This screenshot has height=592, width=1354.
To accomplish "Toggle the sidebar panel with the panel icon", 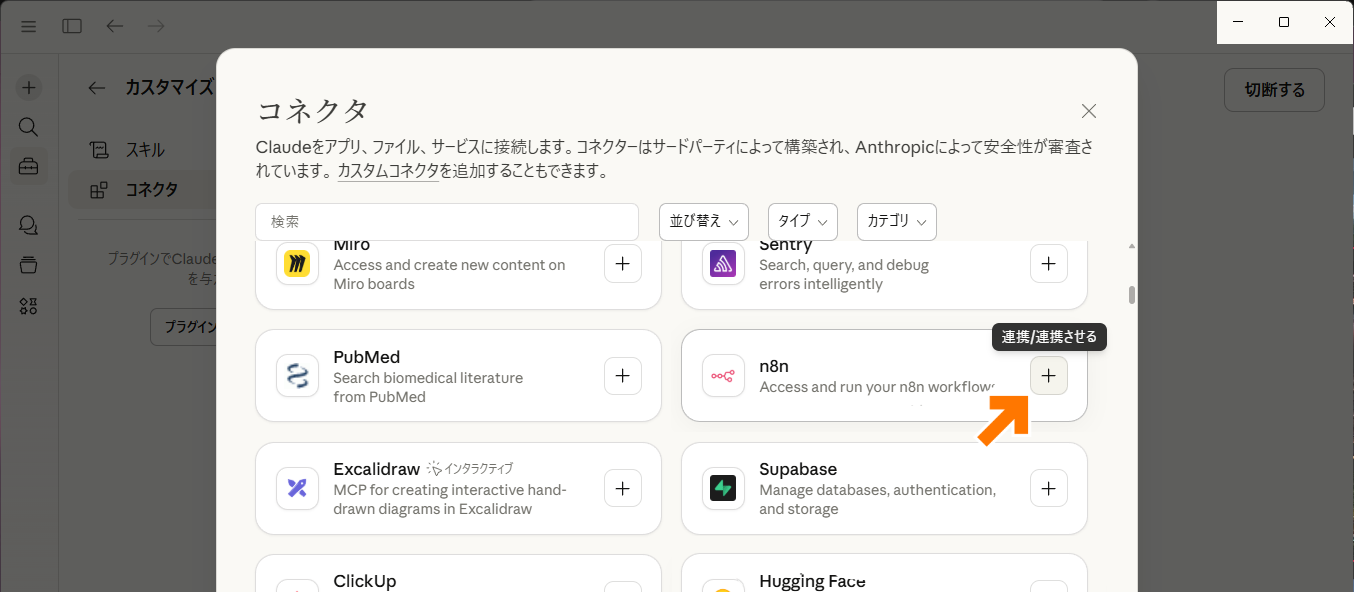I will [x=71, y=26].
